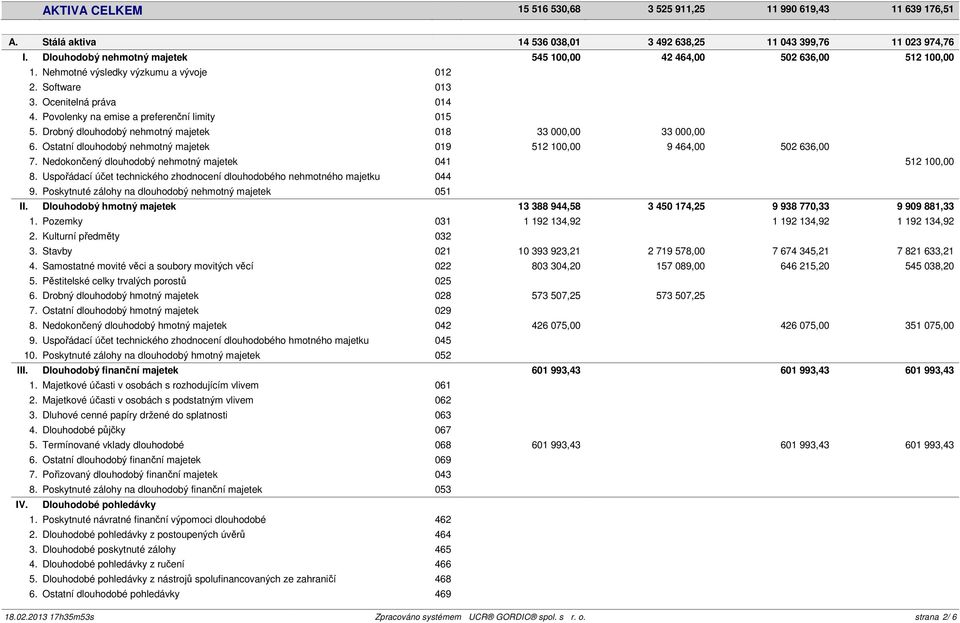Image resolution: width=960 pixels, height=623 pixels.
Task: Click value 351 075,00
Action: point(929,326)
